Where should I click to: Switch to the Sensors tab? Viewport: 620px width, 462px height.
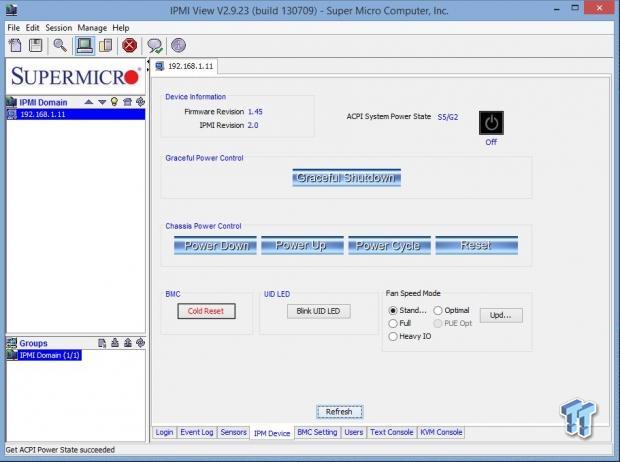(x=233, y=432)
